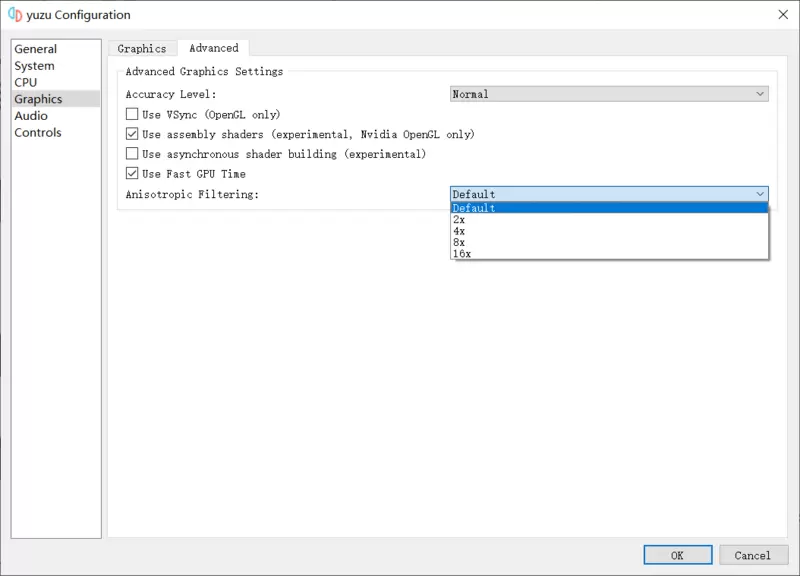The height and width of the screenshot is (576, 800).
Task: Click the yuzu logo icon in title bar
Action: click(15, 15)
